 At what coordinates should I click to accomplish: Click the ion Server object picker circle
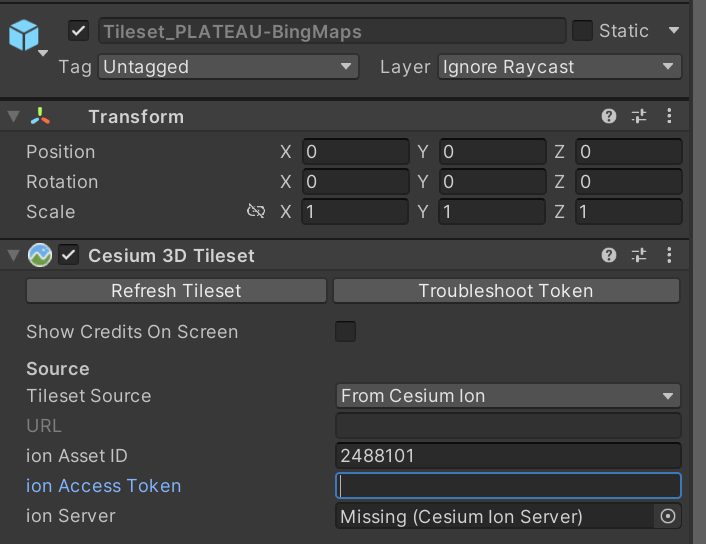point(668,516)
